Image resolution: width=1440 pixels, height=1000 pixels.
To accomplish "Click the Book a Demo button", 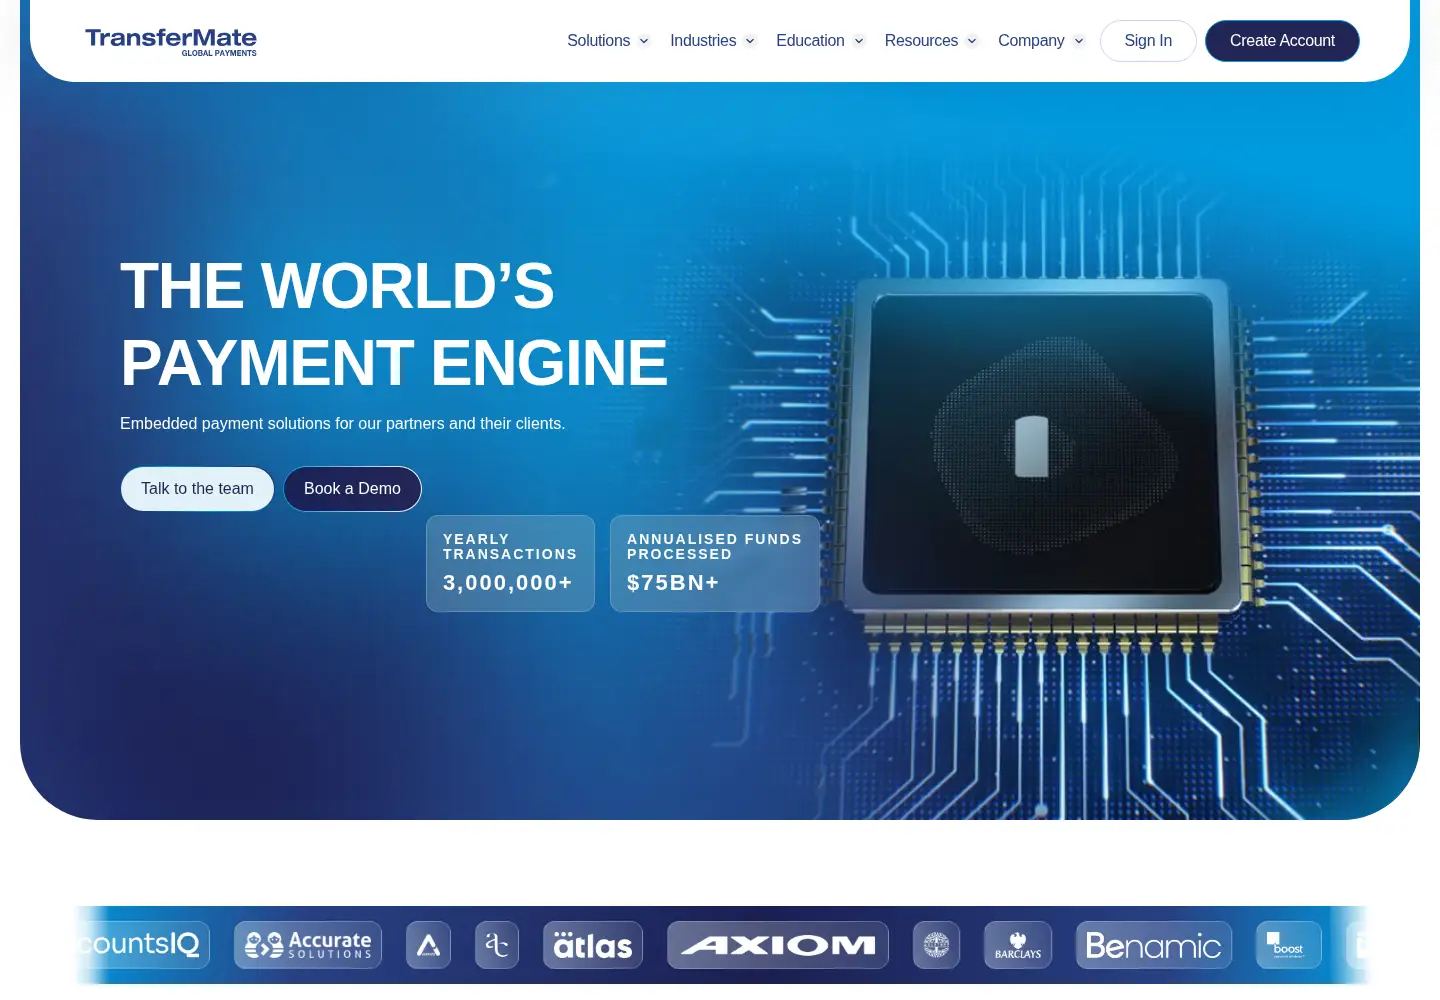I will click(352, 489).
